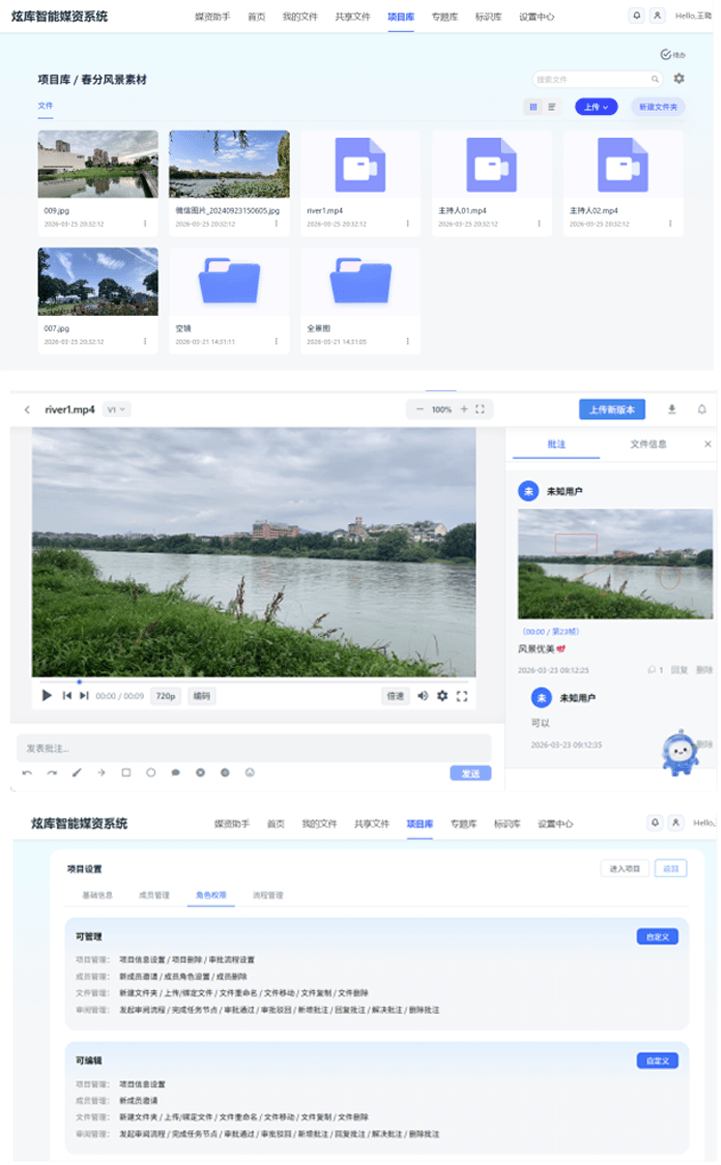Toggle fullscreen in video player
721x1165 pixels.
[462, 695]
